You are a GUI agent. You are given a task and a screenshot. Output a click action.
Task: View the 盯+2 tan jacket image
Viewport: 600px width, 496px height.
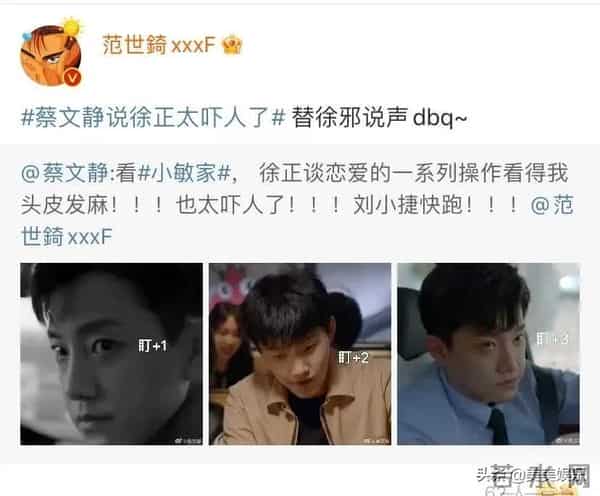[x=300, y=354]
